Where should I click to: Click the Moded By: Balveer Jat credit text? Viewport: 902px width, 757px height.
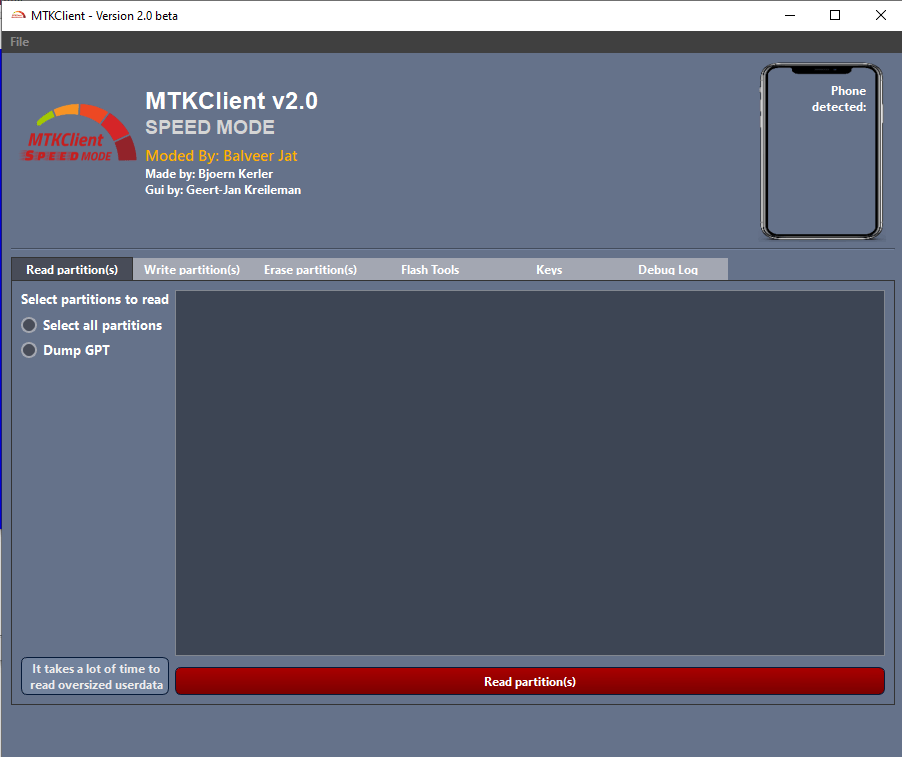click(x=221, y=156)
